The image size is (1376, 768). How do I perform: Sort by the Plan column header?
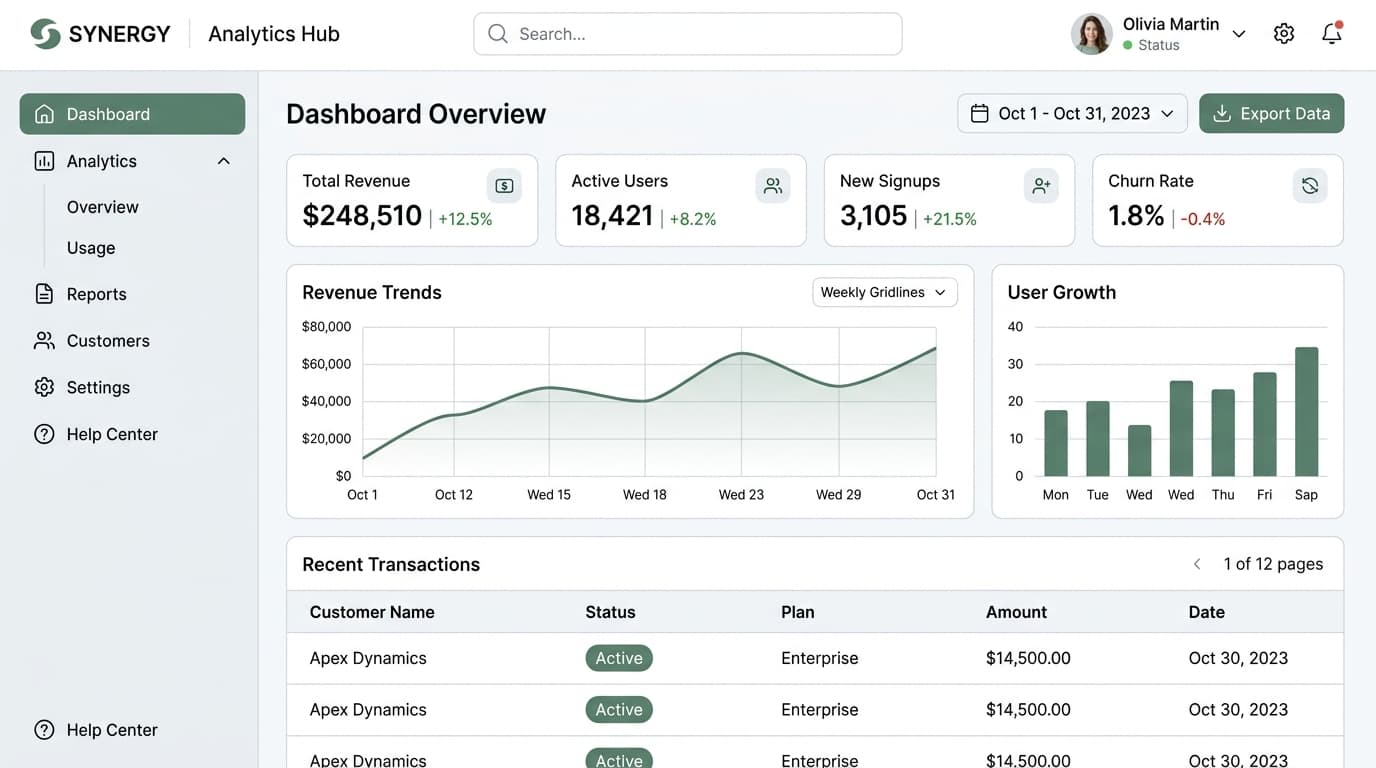(798, 612)
